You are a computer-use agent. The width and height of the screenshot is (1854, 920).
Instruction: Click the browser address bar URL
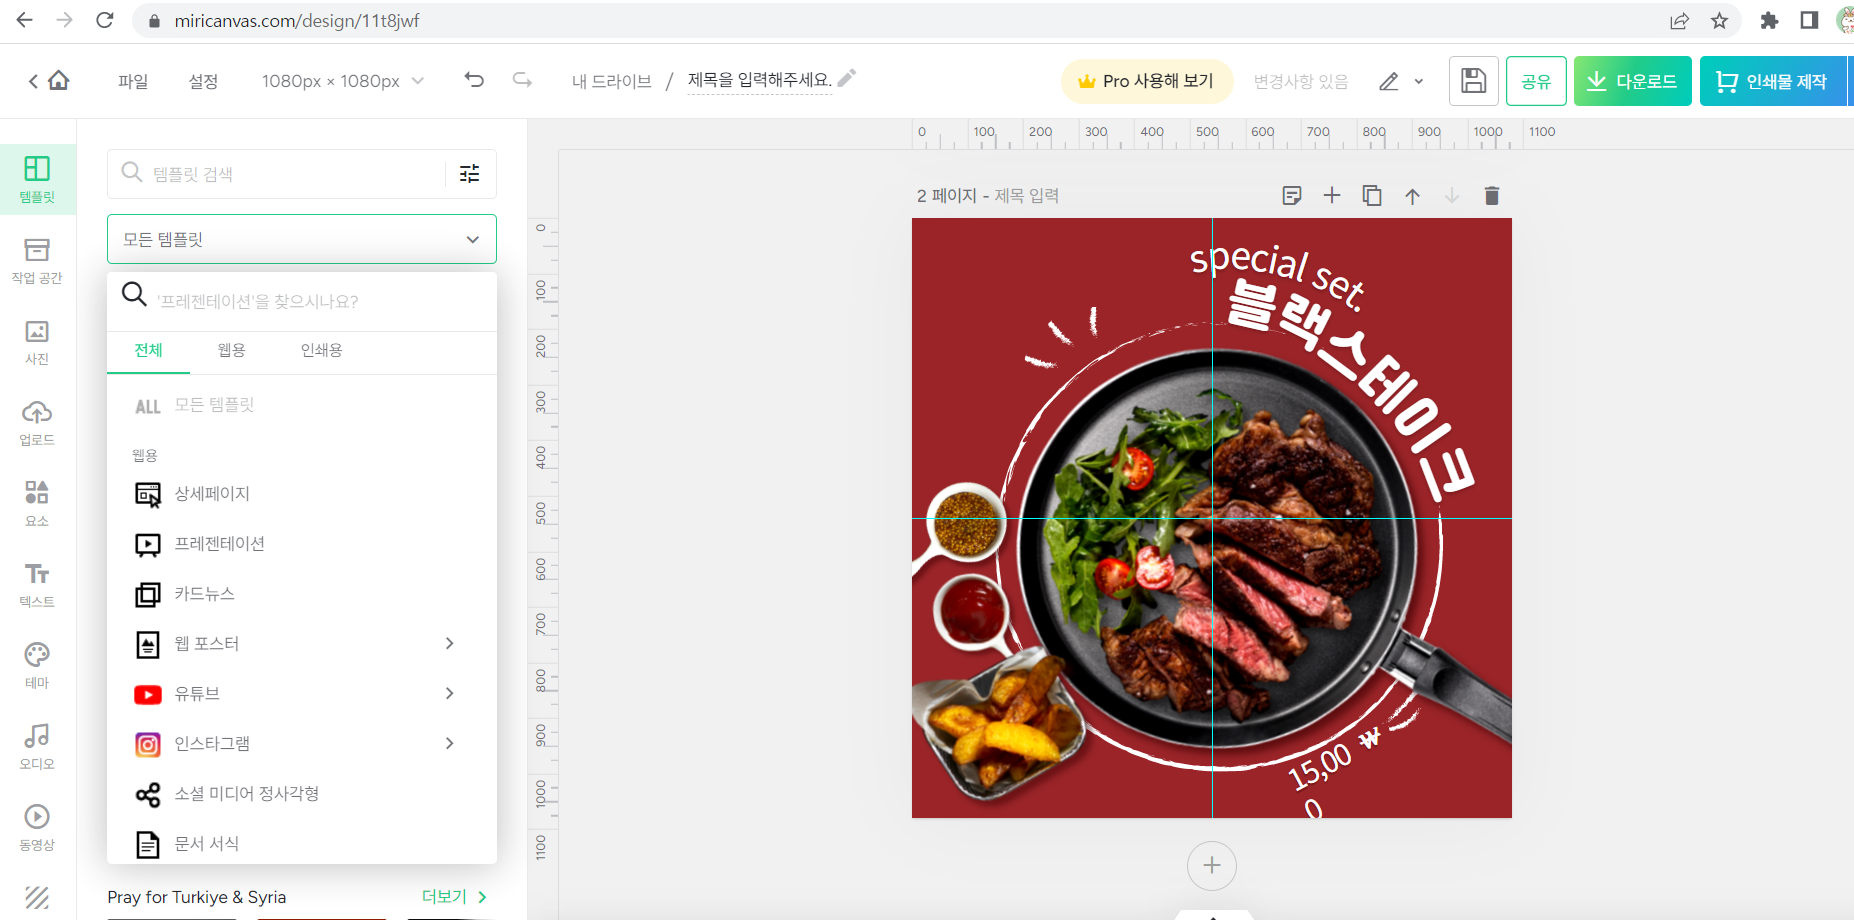297,21
